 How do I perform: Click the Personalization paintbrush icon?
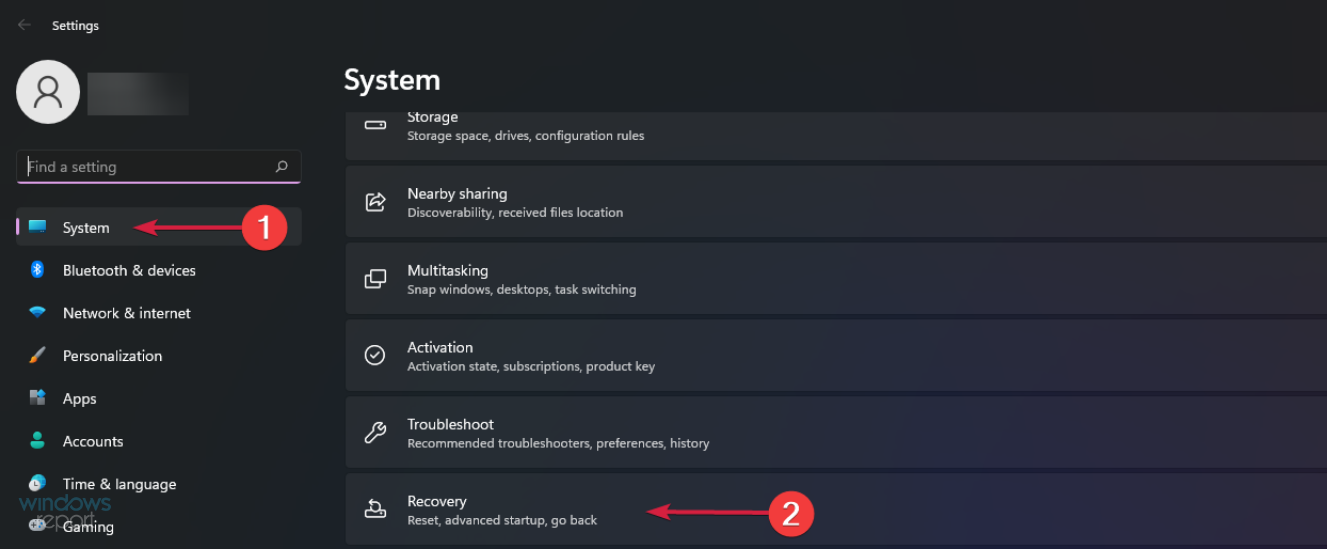(37, 356)
